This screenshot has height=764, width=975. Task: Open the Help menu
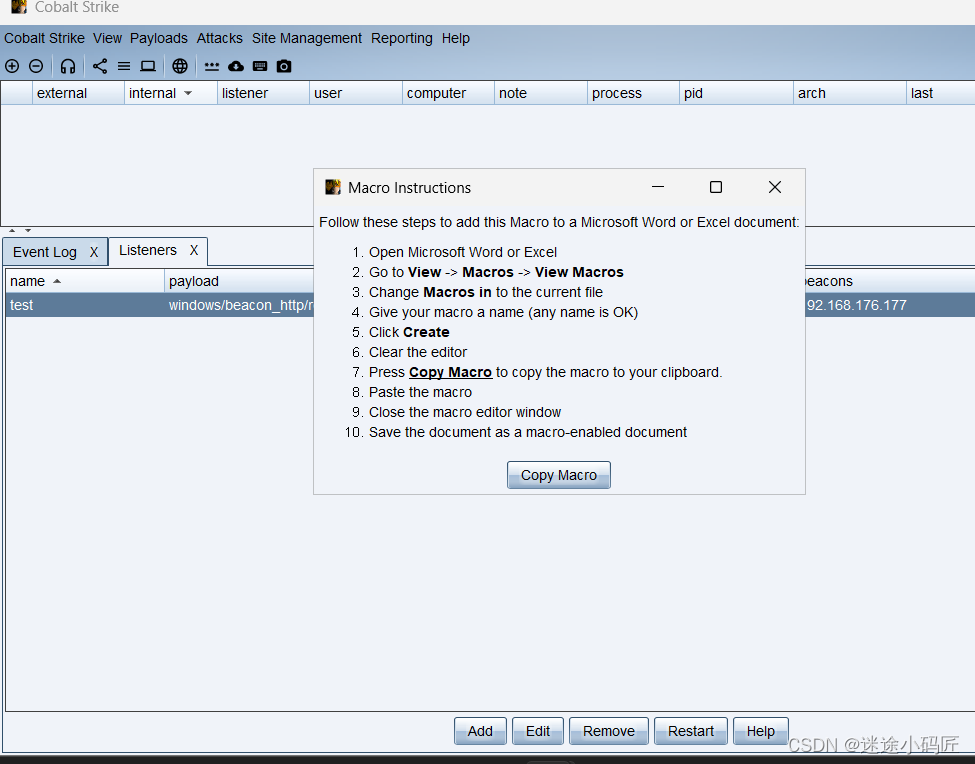coord(456,38)
